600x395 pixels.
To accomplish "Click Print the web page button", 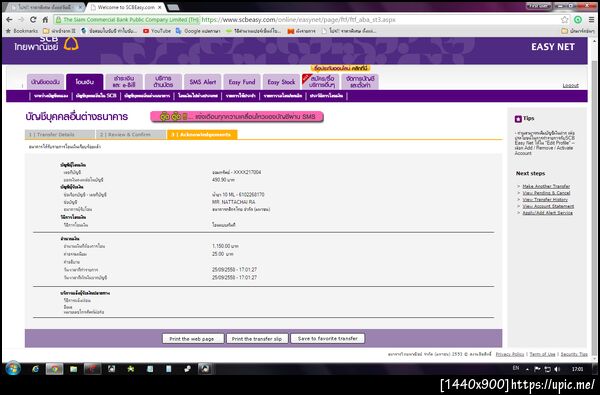I will (193, 339).
